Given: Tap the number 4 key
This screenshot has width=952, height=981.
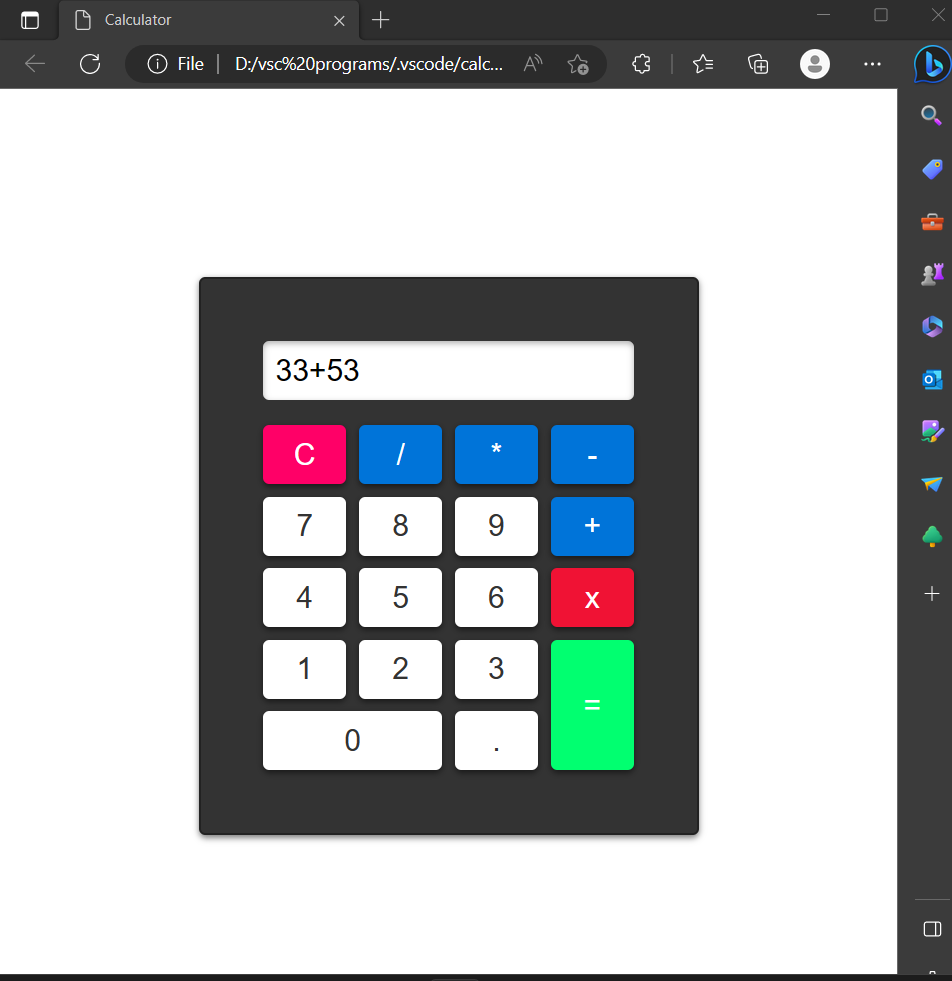Looking at the screenshot, I should (304, 597).
